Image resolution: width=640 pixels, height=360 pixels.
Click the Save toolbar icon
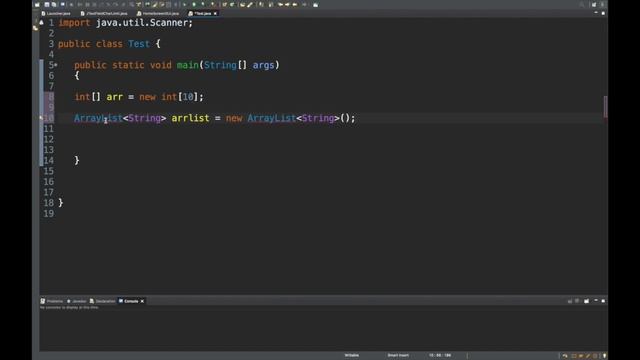pyautogui.click(x=47, y=4)
